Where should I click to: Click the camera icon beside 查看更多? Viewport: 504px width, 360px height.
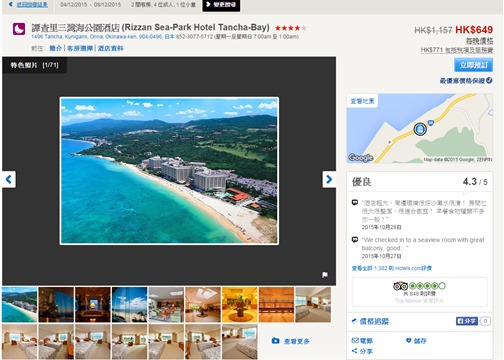(275, 341)
